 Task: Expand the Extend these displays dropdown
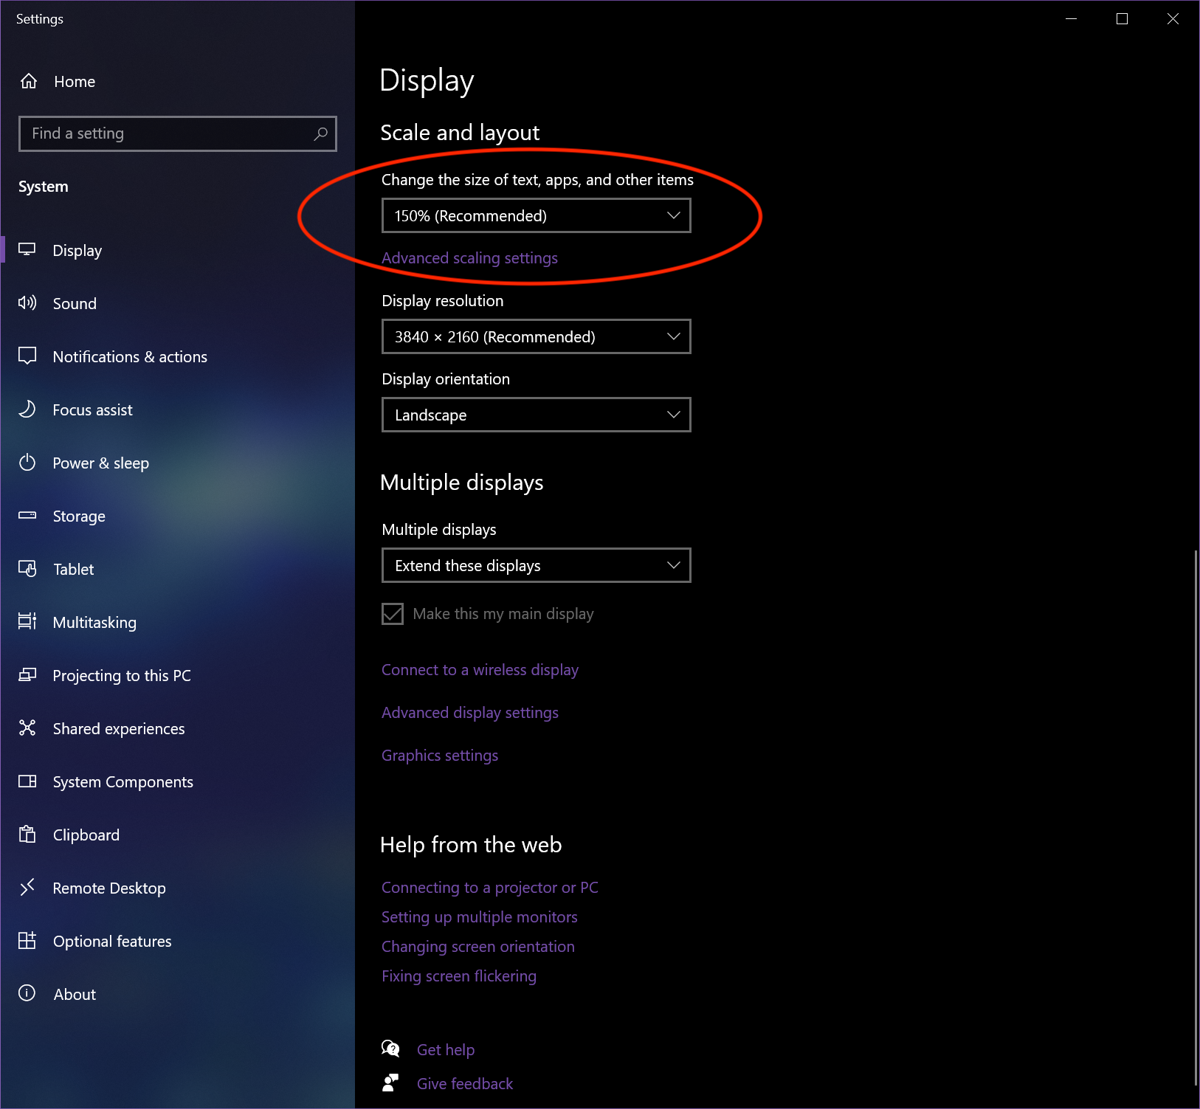(x=536, y=566)
